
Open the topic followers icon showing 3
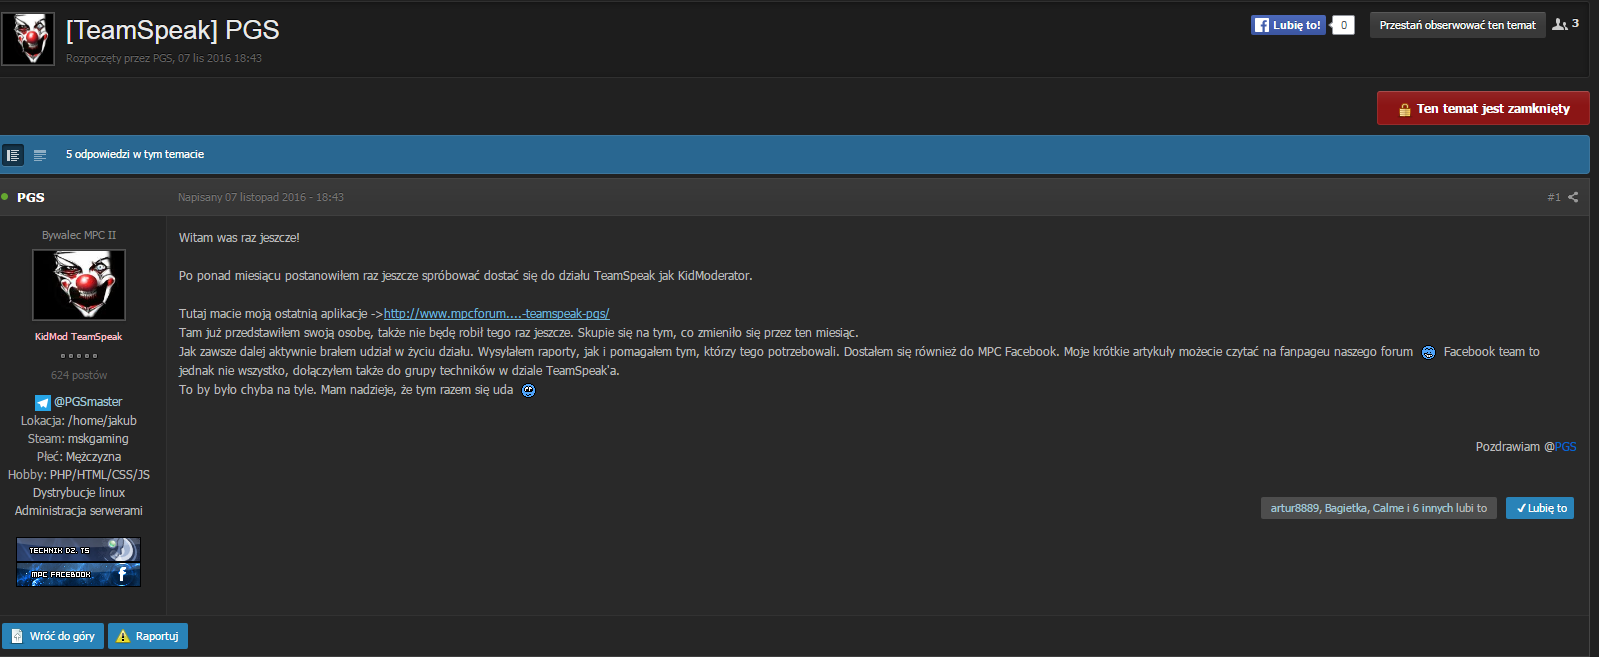(x=1565, y=24)
